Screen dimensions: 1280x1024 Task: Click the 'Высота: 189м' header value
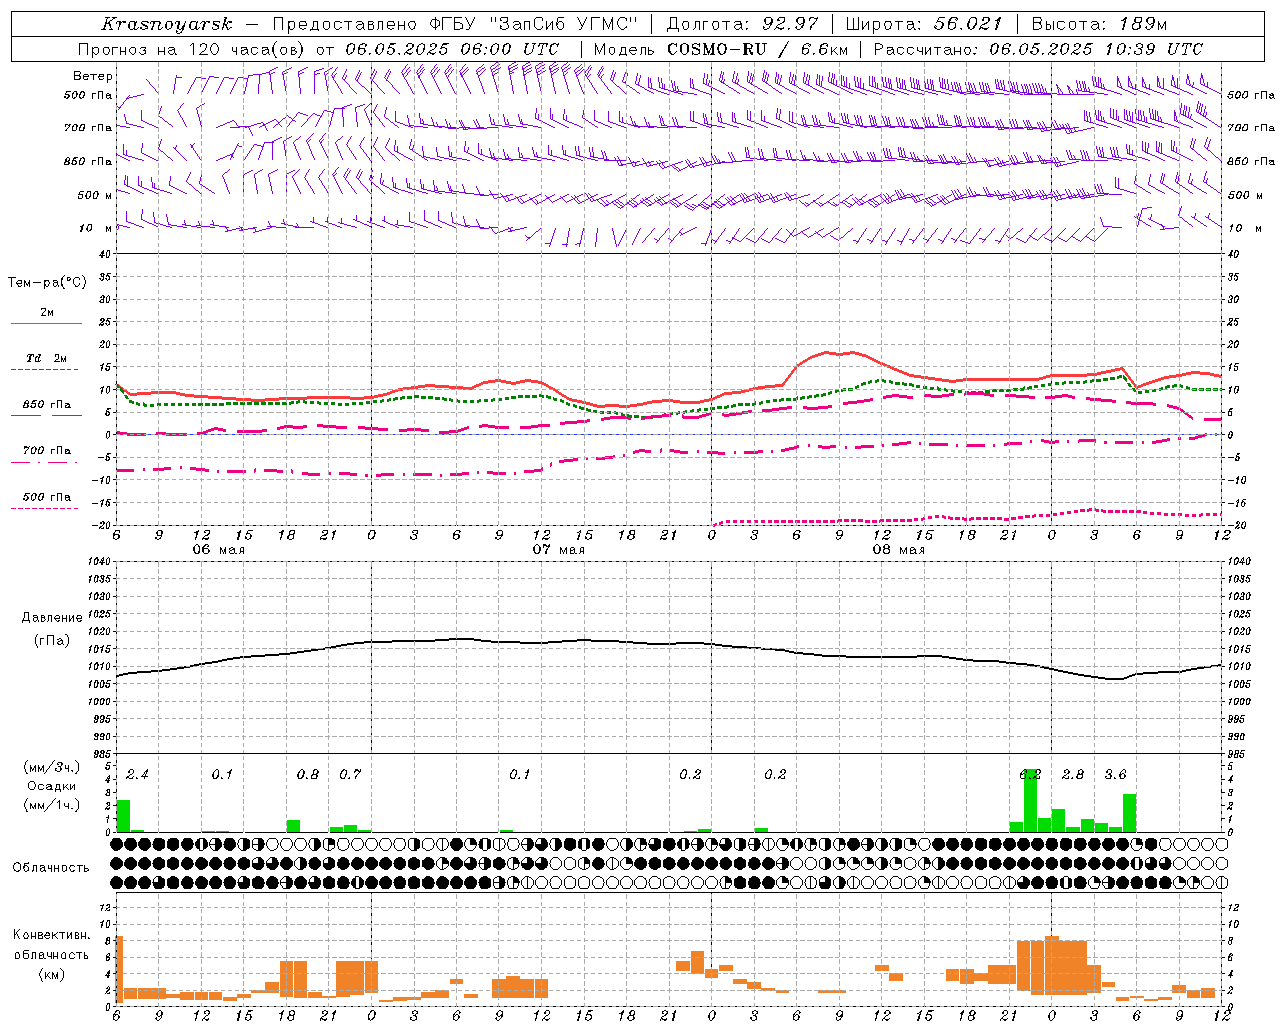pos(1099,24)
